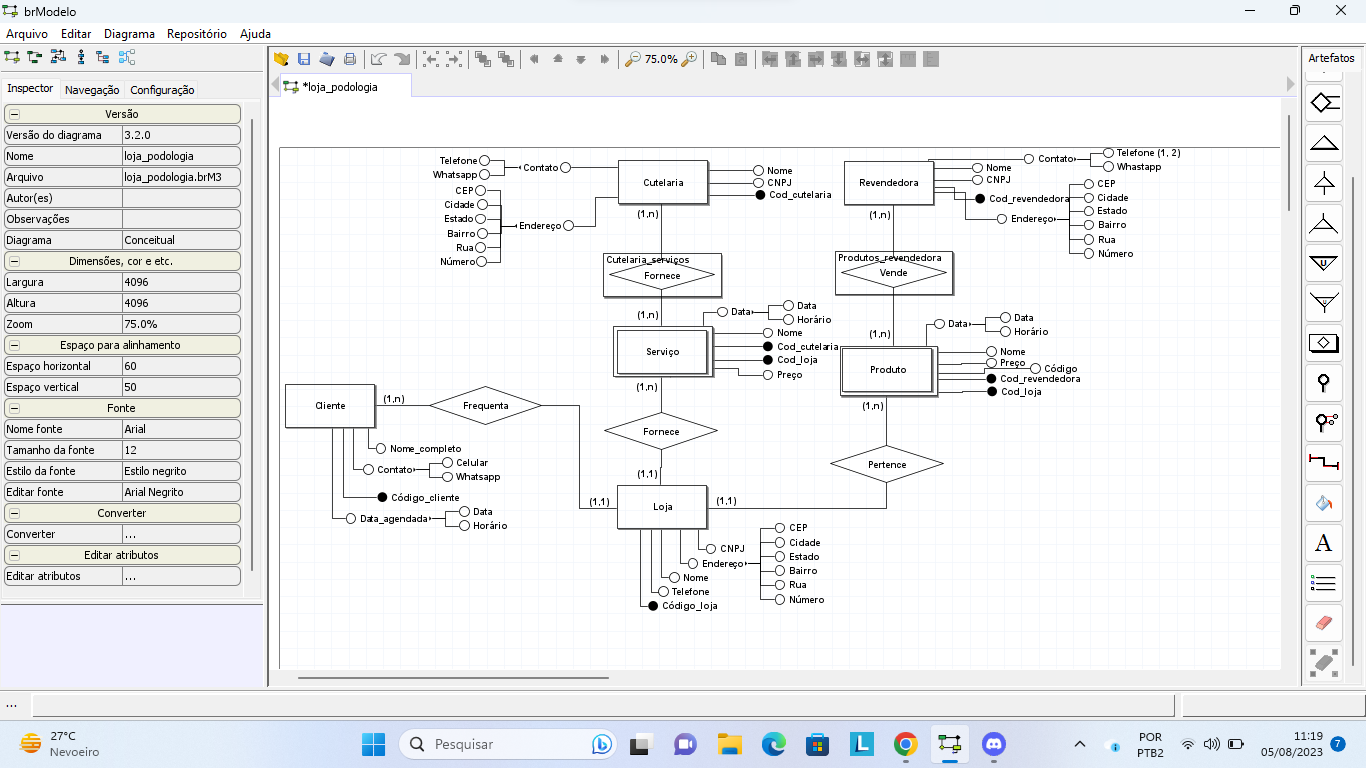Select the red connector line tool
The width and height of the screenshot is (1366, 768).
(1324, 463)
